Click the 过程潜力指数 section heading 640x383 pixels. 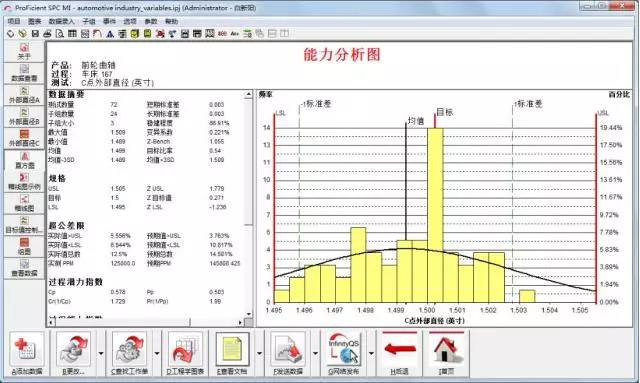76,282
